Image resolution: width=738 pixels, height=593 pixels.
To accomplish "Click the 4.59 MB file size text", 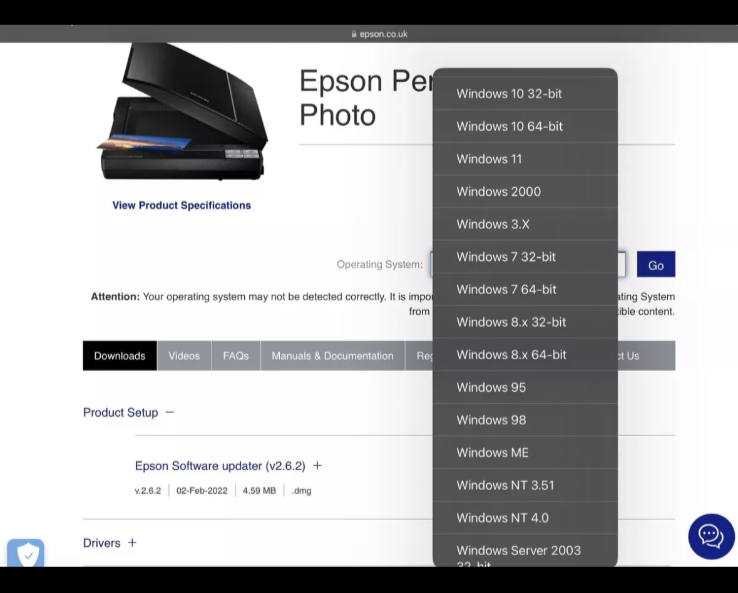I will click(x=259, y=491).
